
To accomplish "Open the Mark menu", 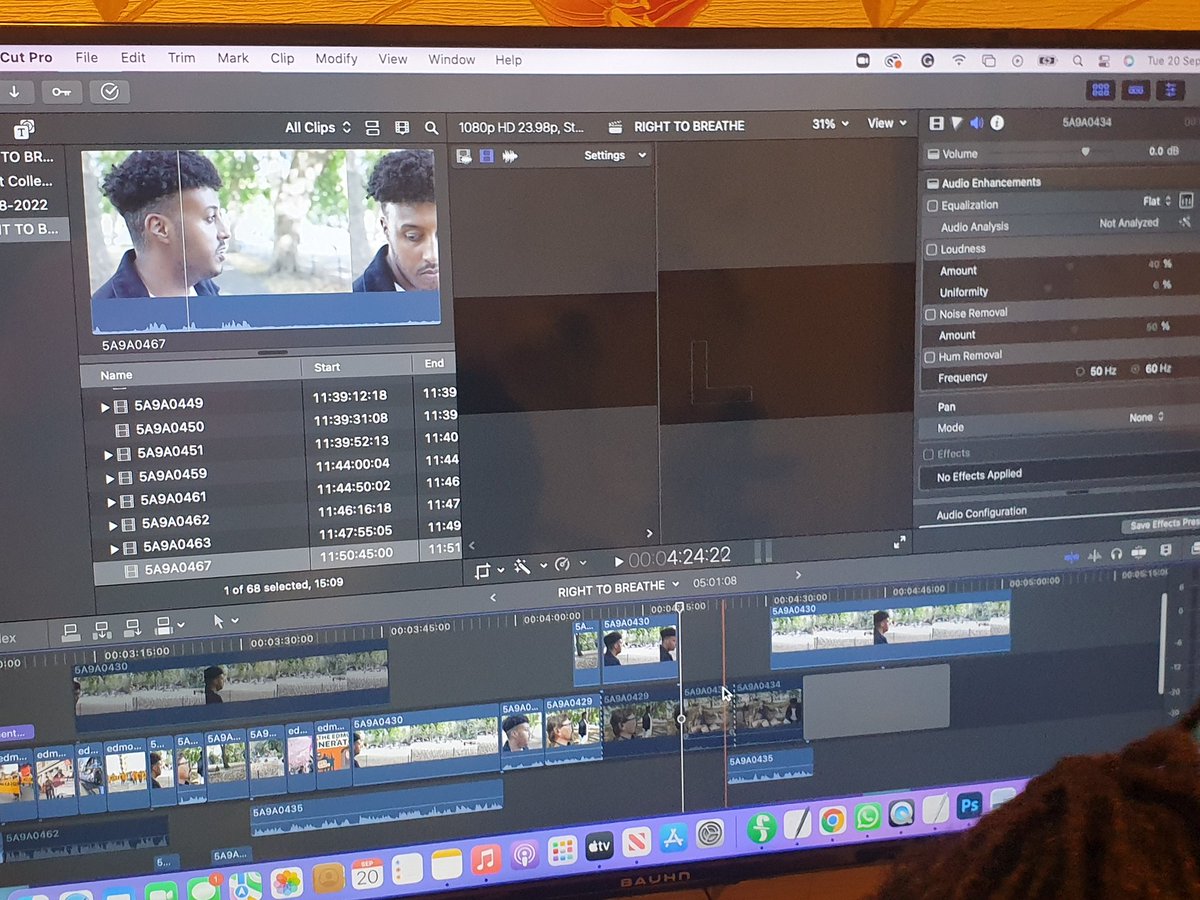I will tap(233, 58).
